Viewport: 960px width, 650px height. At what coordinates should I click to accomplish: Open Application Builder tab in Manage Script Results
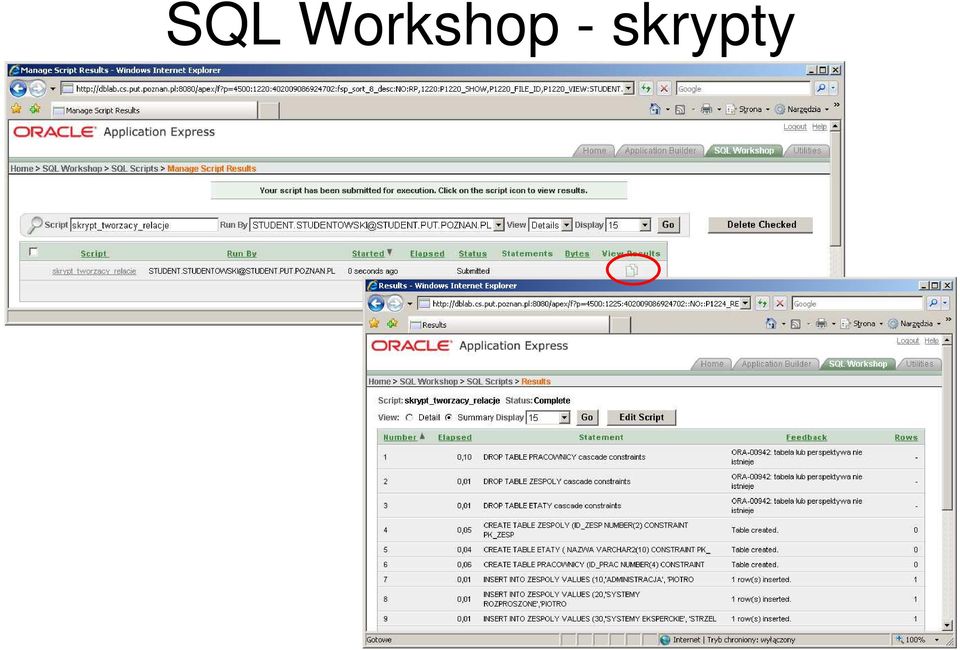(660, 151)
